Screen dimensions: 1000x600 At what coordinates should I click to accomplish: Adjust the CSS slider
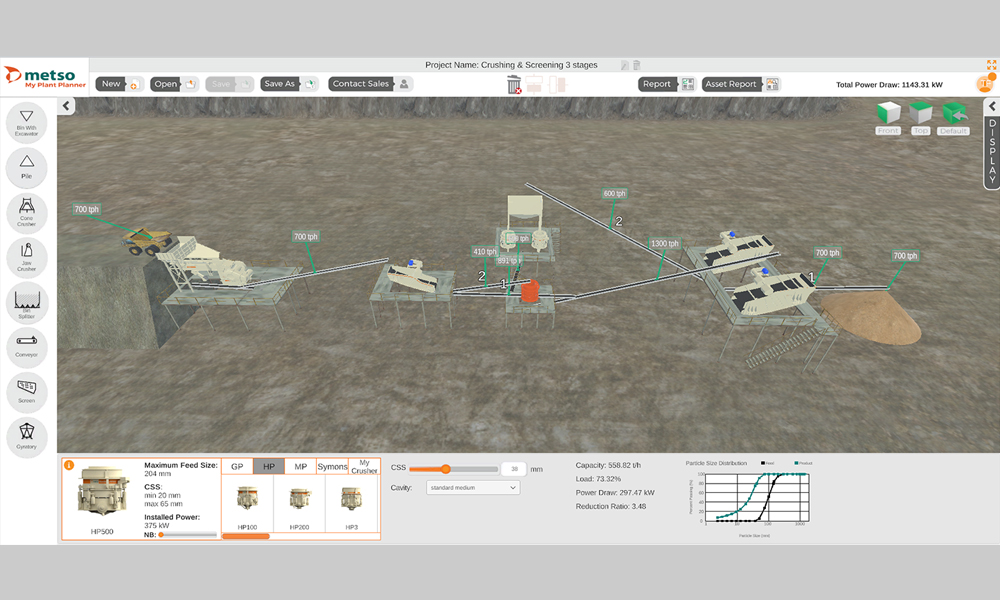coord(446,469)
